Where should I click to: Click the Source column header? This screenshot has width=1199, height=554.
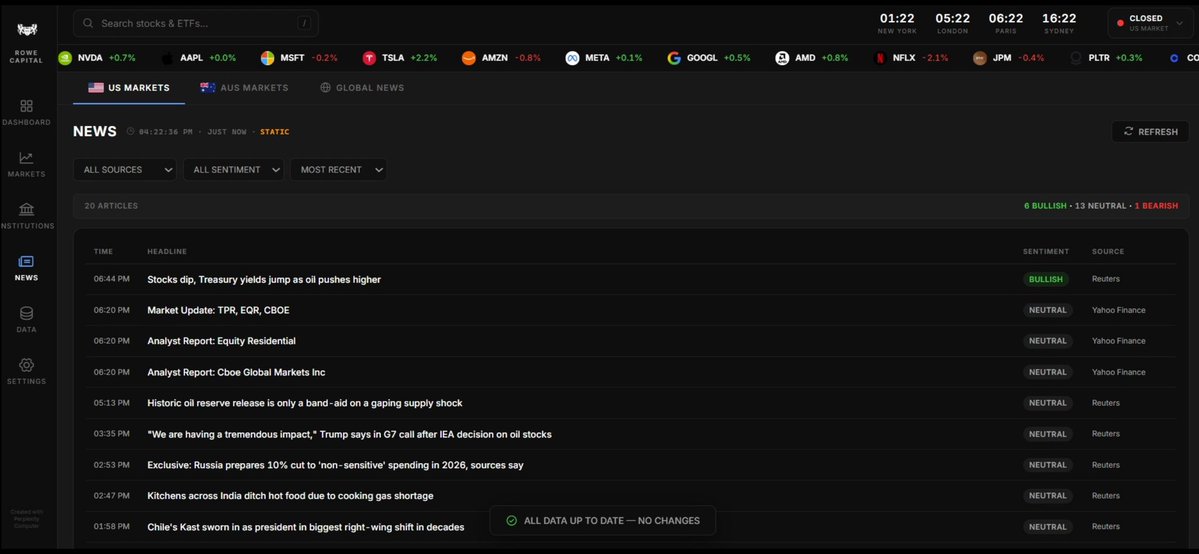(x=1108, y=252)
